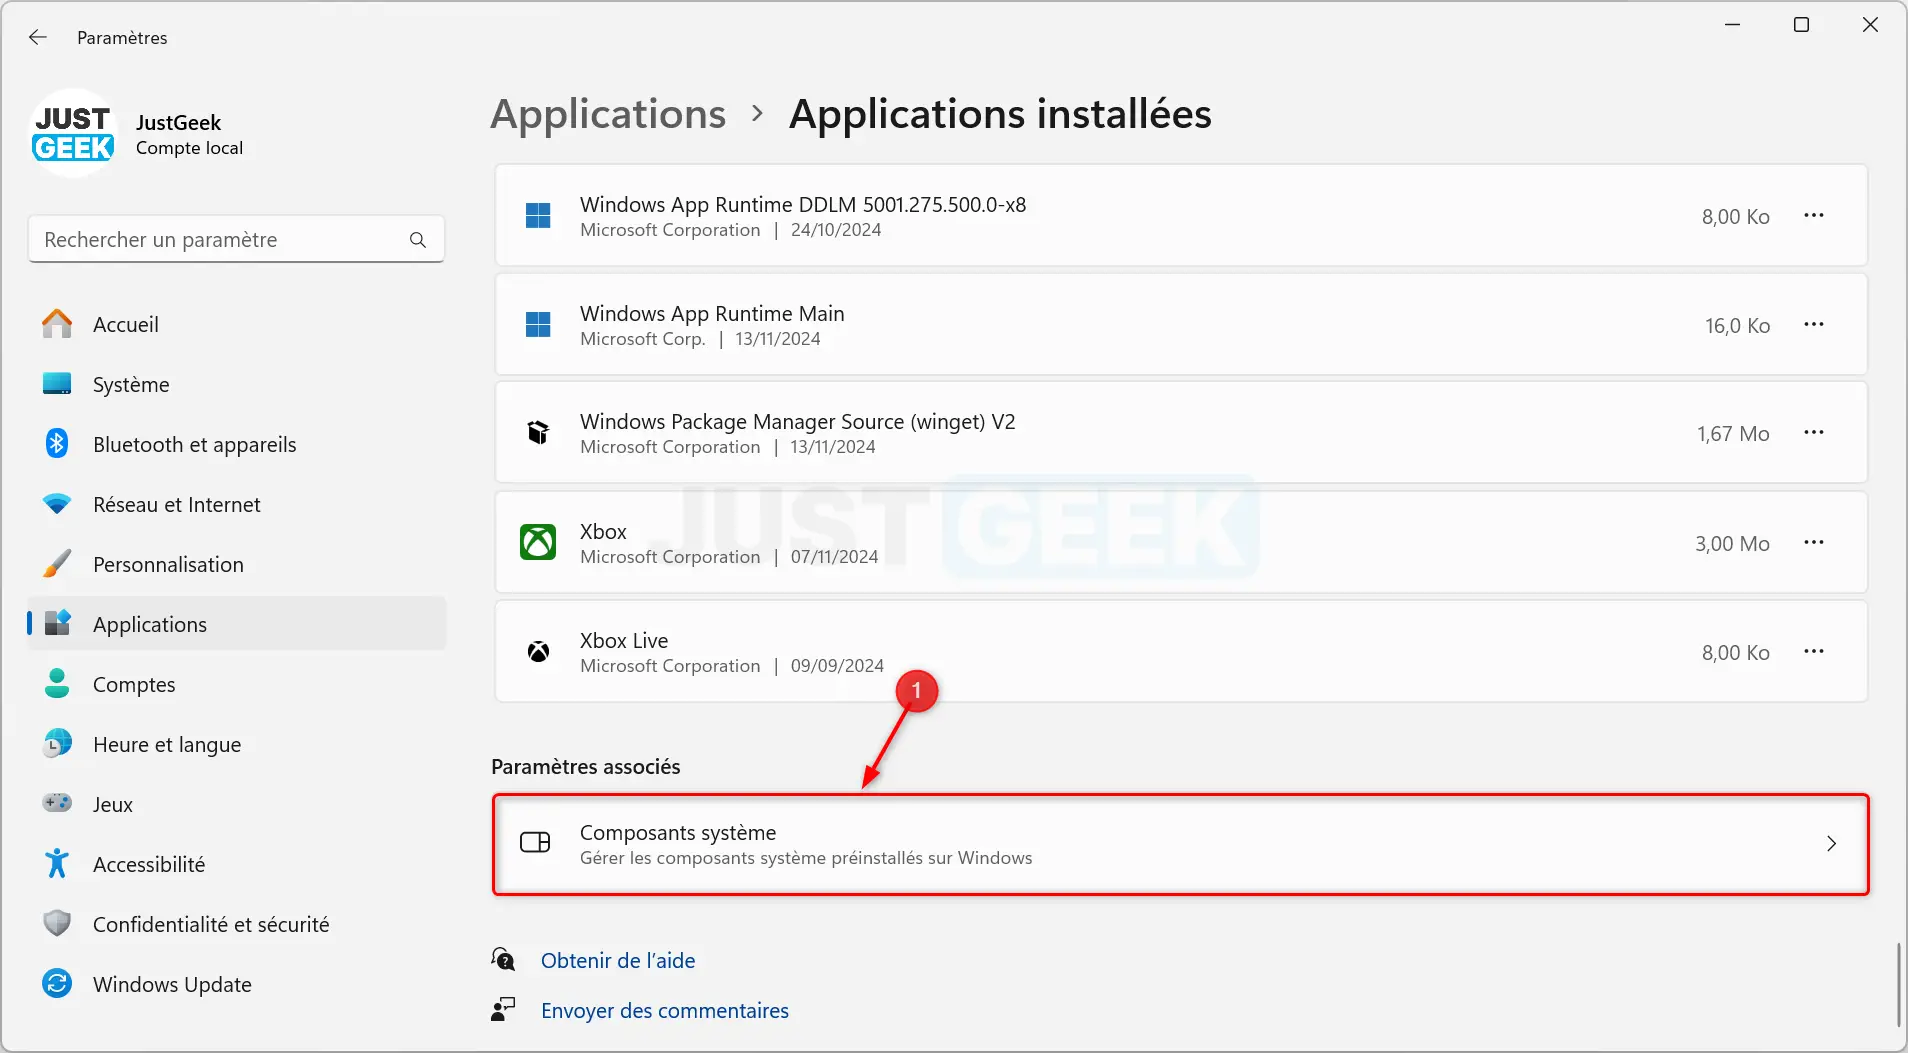The width and height of the screenshot is (1908, 1053).
Task: Click the green Xbox app icon
Action: (x=538, y=543)
